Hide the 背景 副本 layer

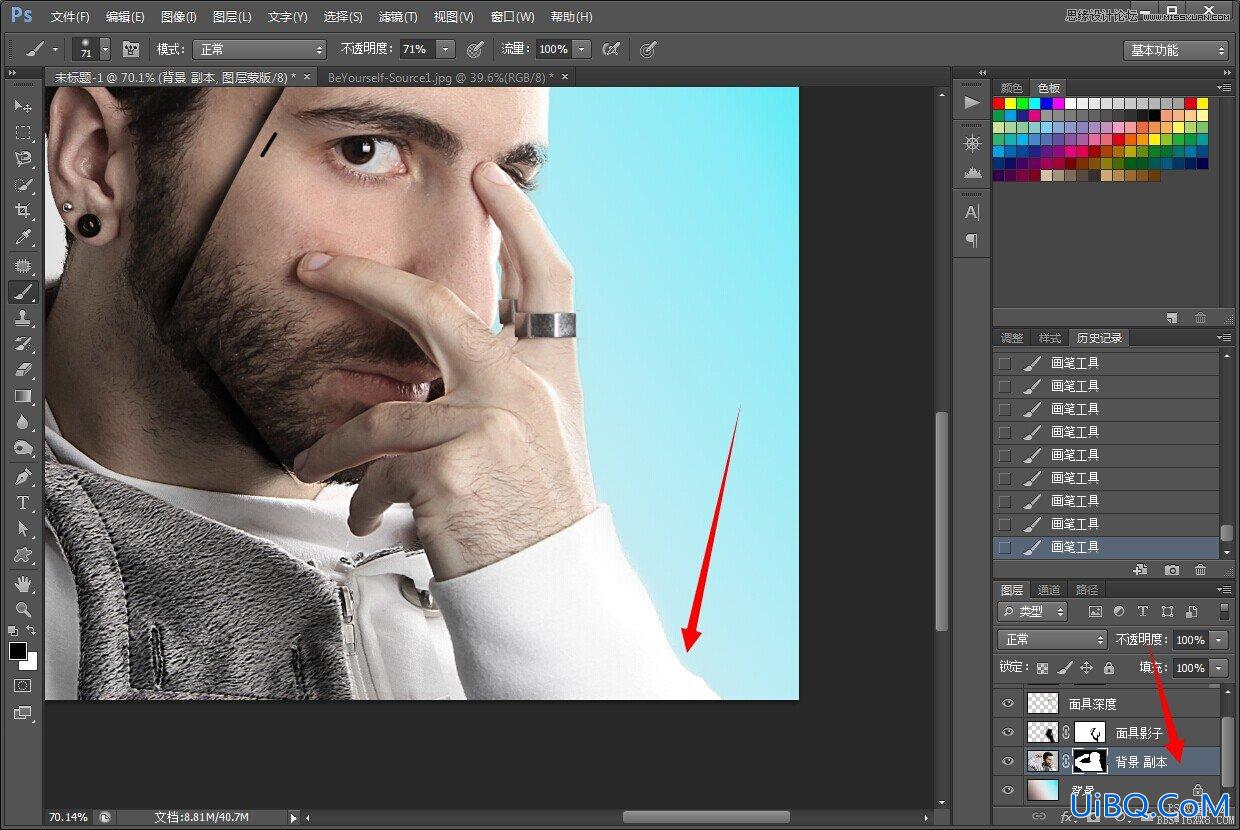point(1007,762)
